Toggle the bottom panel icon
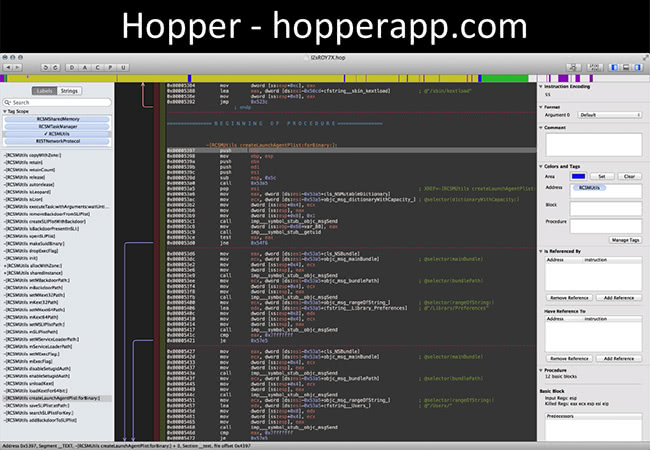 pyautogui.click(x=626, y=67)
